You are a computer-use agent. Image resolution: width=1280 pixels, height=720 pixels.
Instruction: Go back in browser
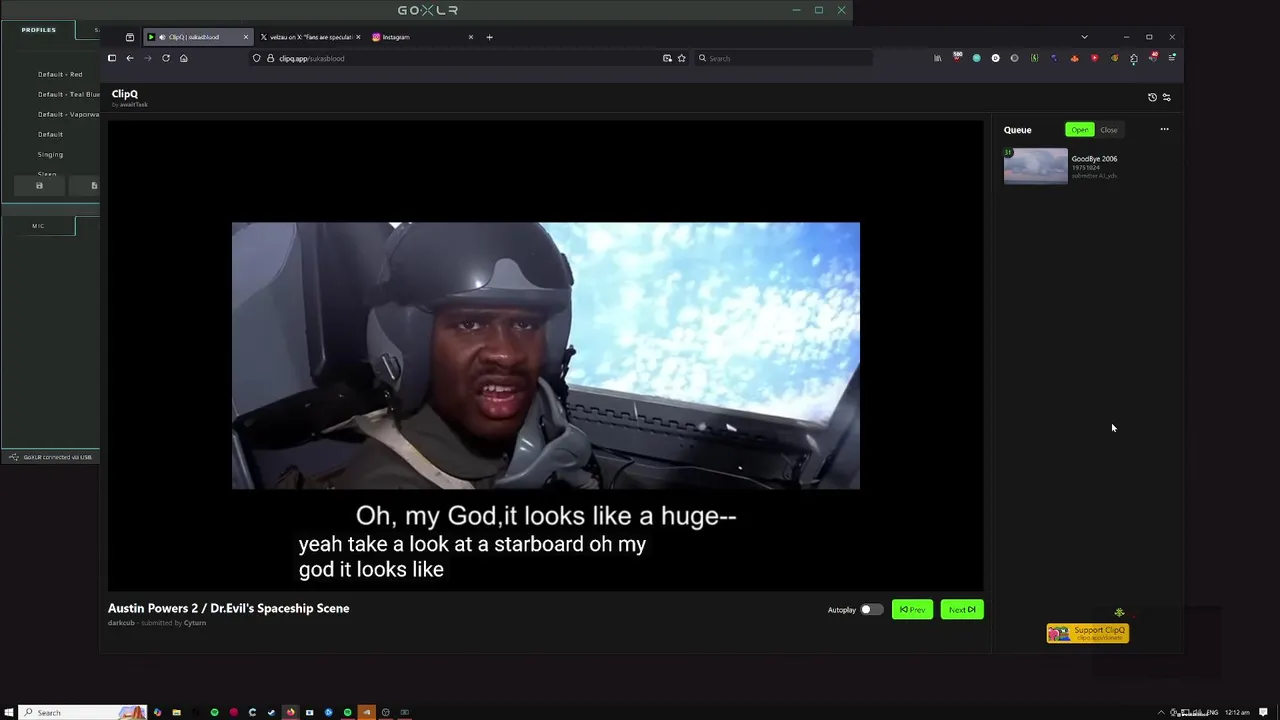point(130,58)
